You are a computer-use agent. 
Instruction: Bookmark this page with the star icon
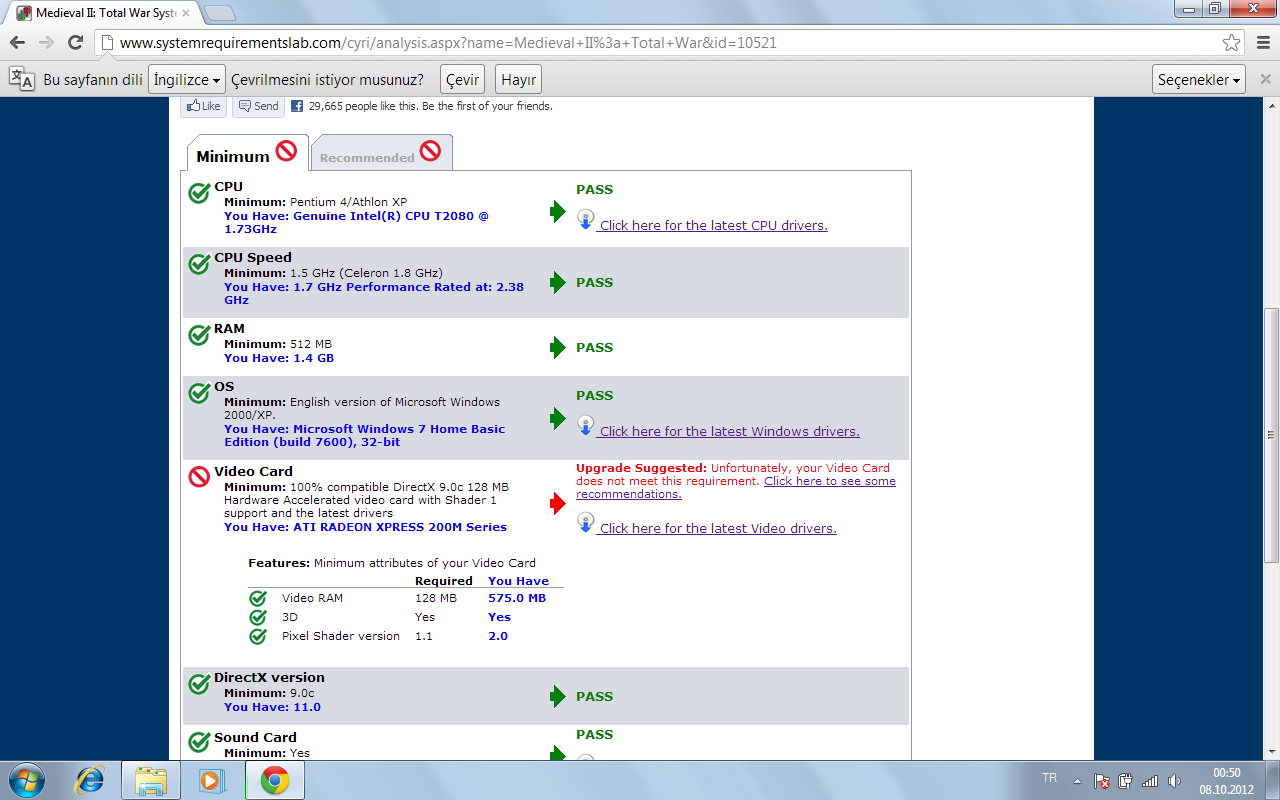(1232, 43)
